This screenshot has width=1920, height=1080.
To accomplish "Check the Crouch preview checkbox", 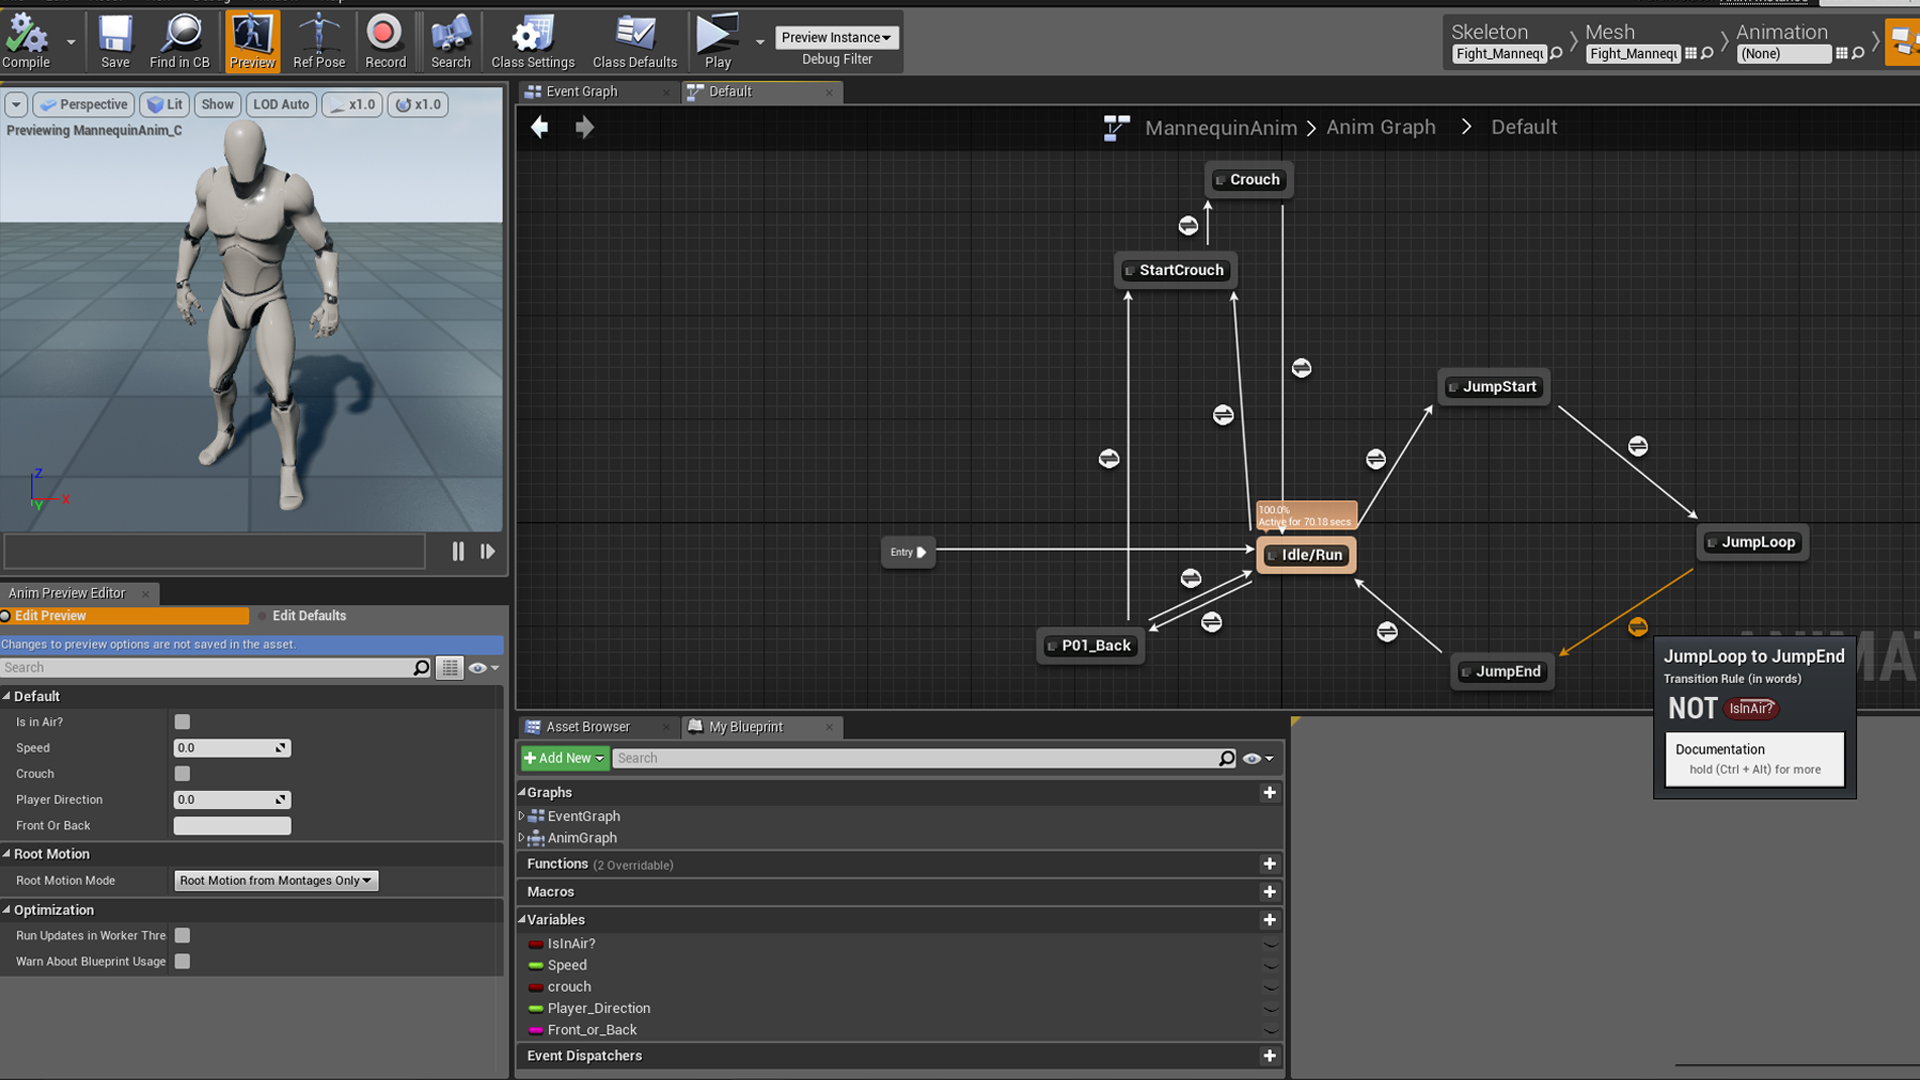I will pyautogui.click(x=182, y=774).
